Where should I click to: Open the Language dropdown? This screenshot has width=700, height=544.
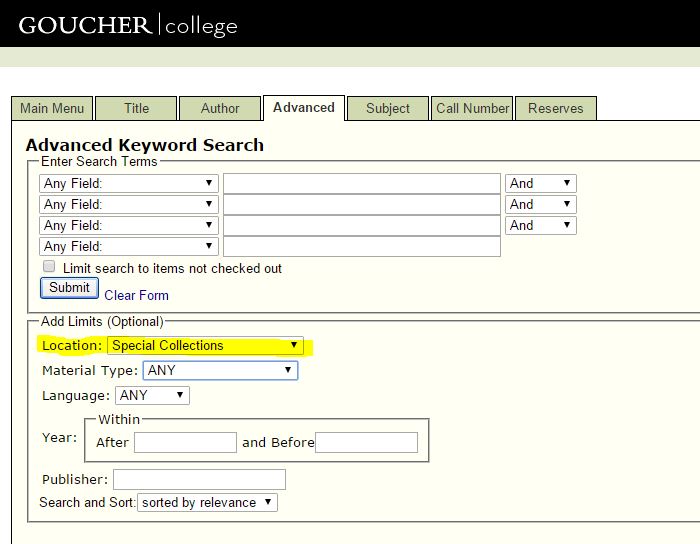[x=152, y=395]
